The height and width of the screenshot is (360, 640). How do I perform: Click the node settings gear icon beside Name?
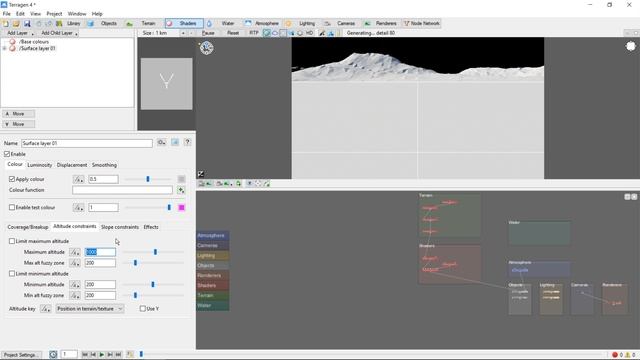[162, 142]
